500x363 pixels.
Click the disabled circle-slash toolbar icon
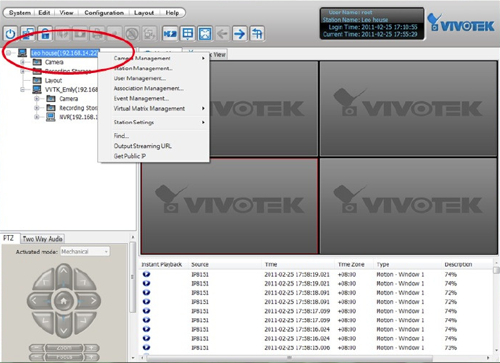[x=132, y=33]
